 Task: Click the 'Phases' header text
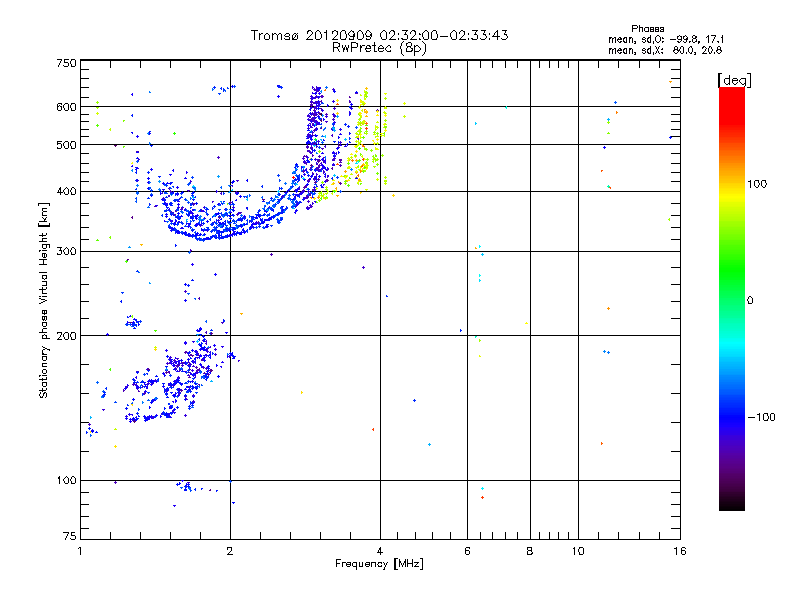click(647, 29)
